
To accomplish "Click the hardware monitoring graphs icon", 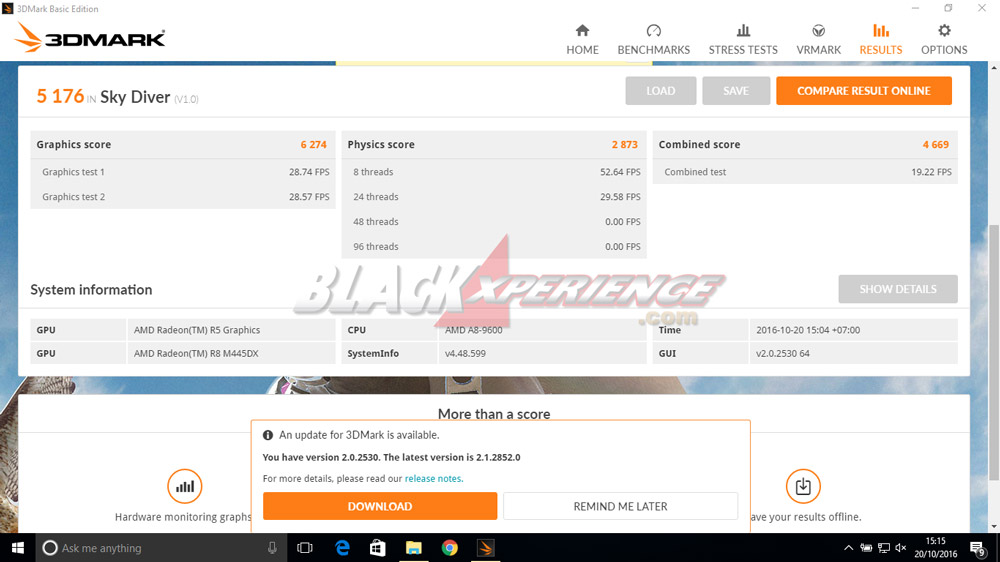I will tap(185, 487).
